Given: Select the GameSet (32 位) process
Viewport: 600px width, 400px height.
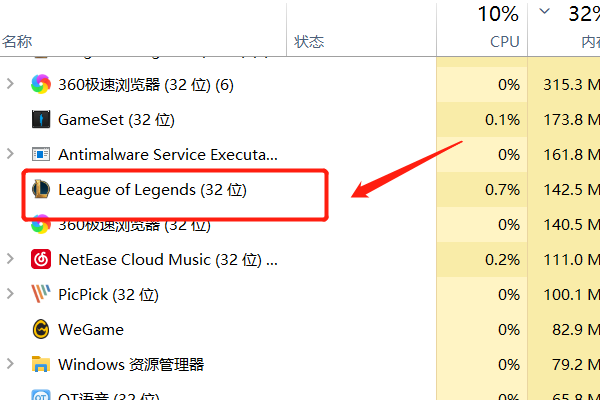Looking at the screenshot, I should (116, 120).
